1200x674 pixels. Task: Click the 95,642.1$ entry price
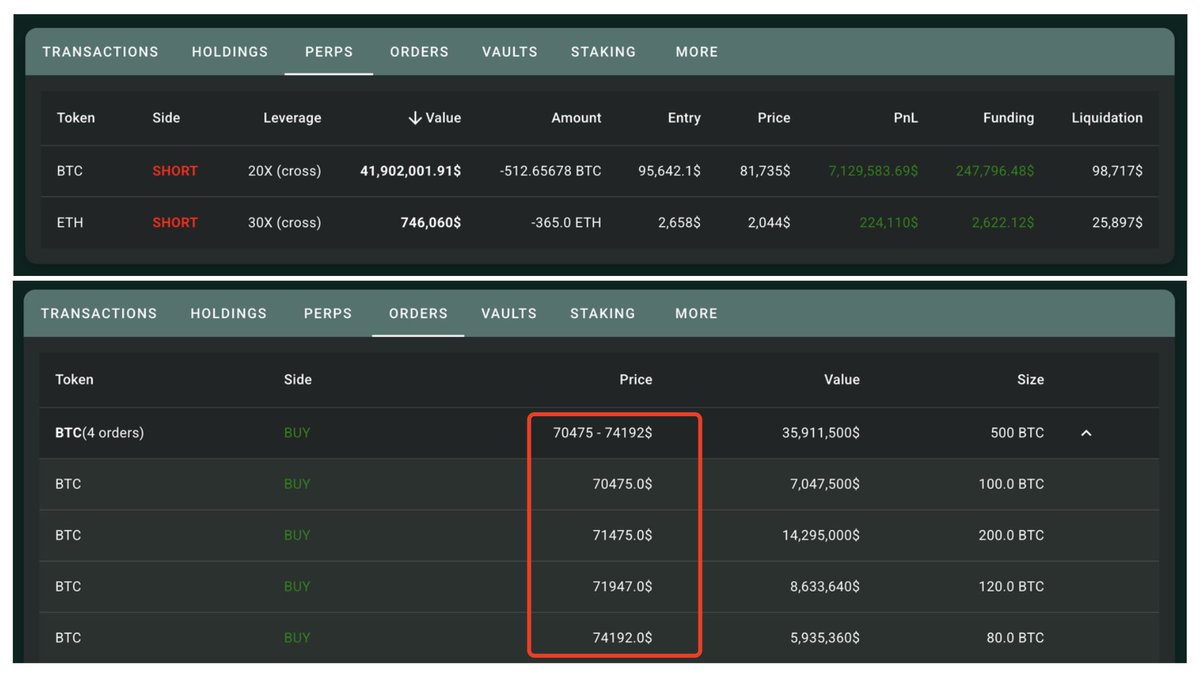(669, 171)
